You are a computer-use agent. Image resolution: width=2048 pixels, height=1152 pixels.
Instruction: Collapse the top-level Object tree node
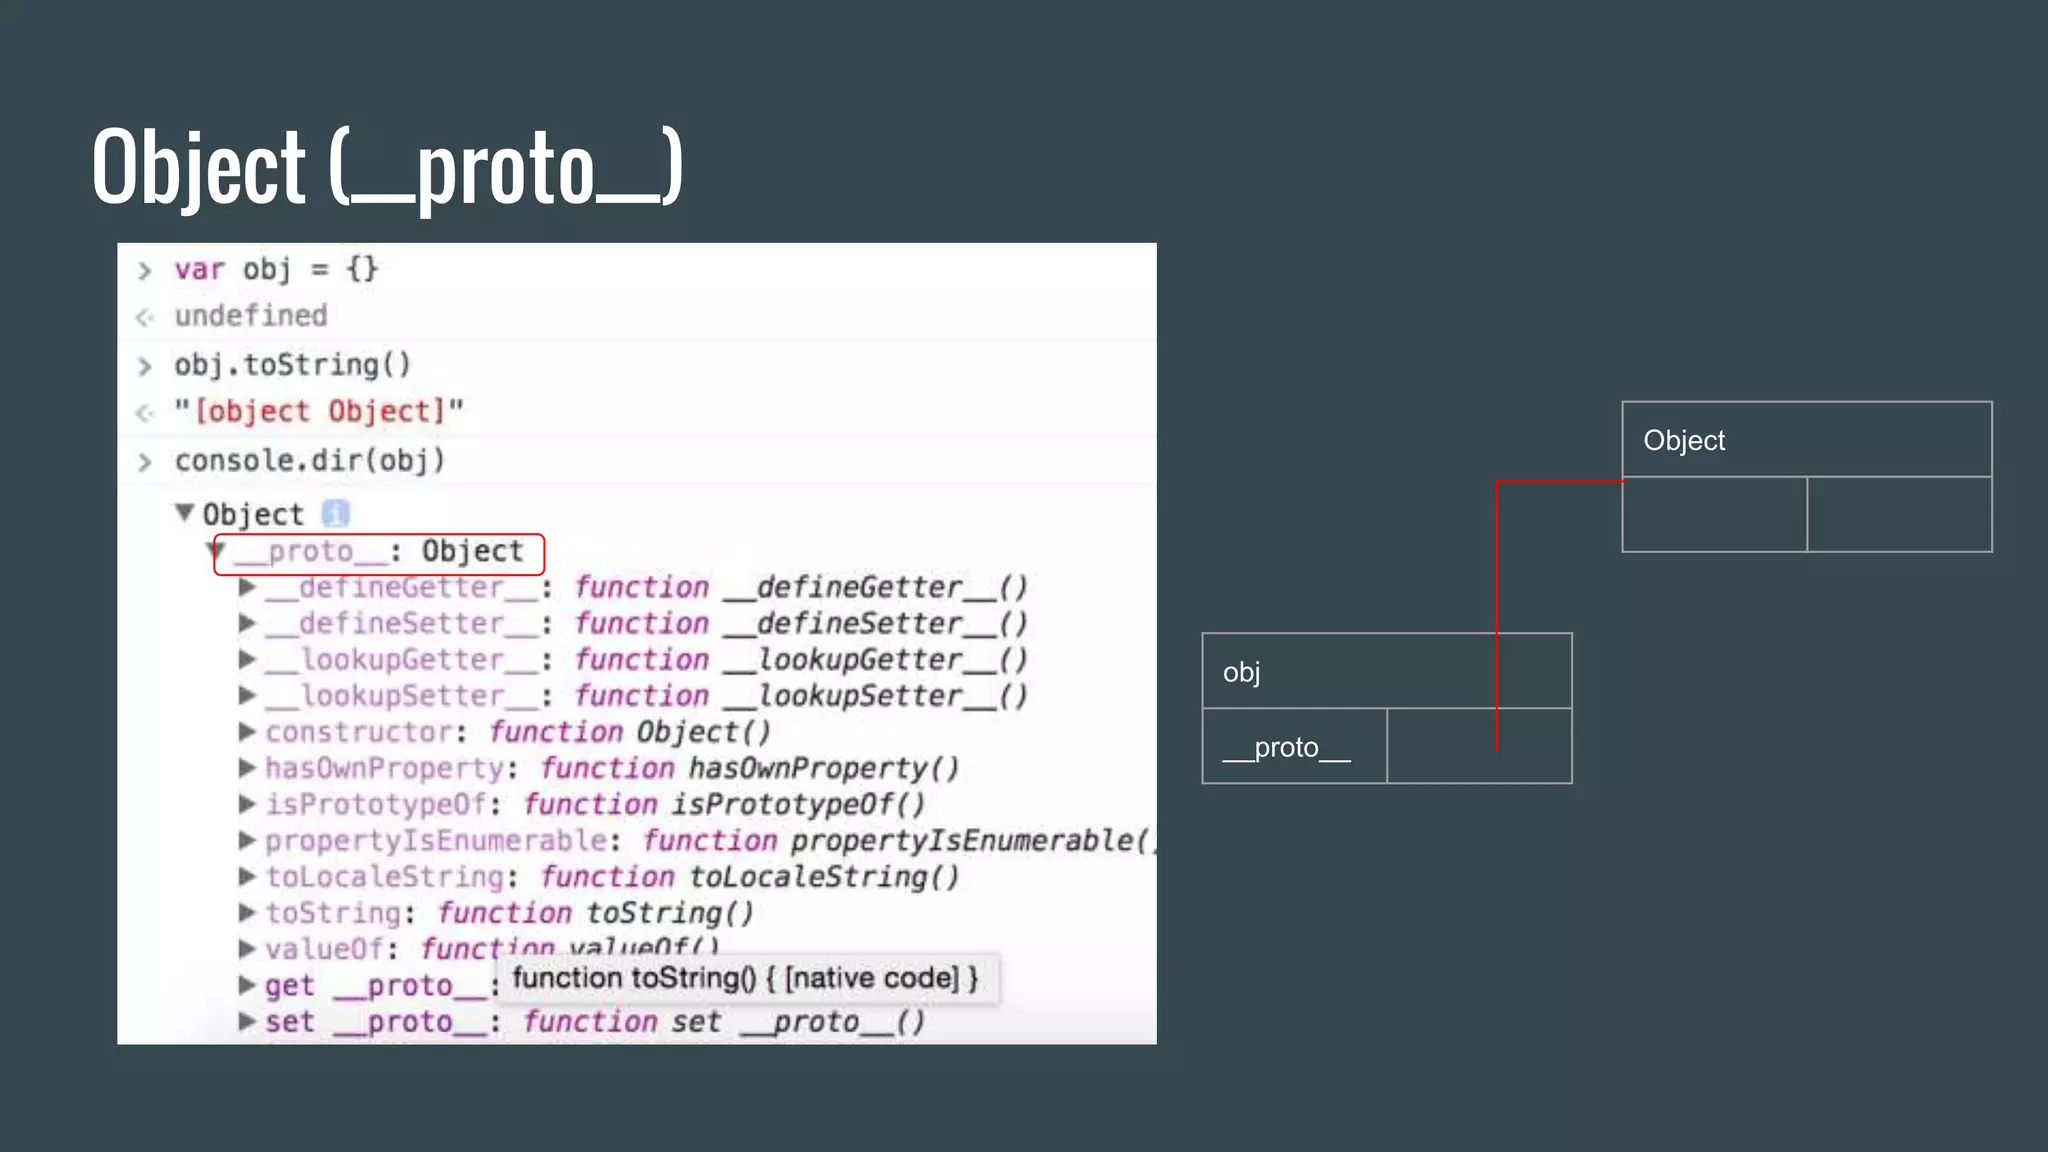tap(184, 513)
